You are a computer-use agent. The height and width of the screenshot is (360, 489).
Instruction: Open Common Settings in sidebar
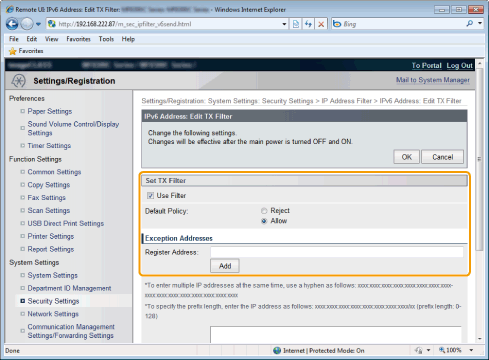pyautogui.click(x=54, y=172)
